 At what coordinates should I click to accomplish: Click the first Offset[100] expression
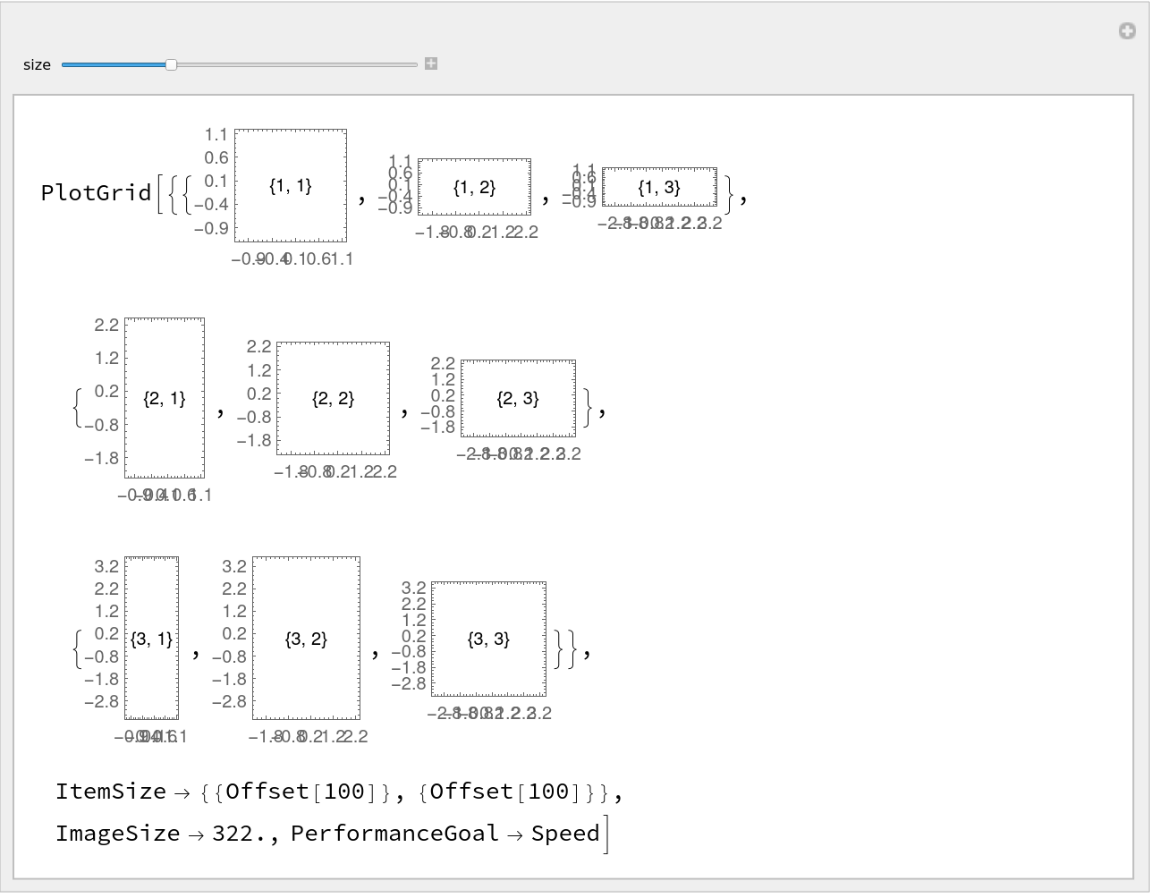click(301, 792)
